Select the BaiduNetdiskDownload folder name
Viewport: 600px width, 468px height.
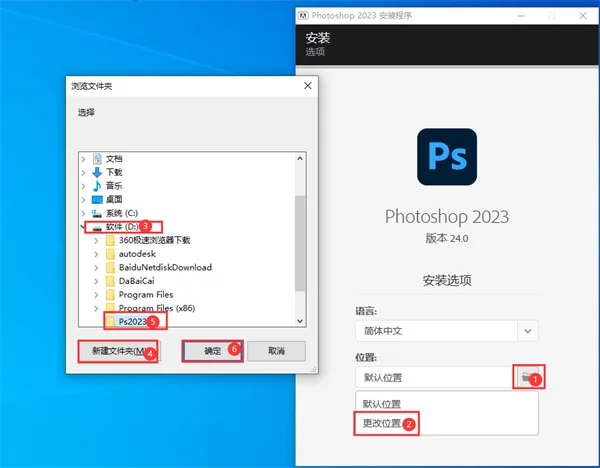[165, 267]
